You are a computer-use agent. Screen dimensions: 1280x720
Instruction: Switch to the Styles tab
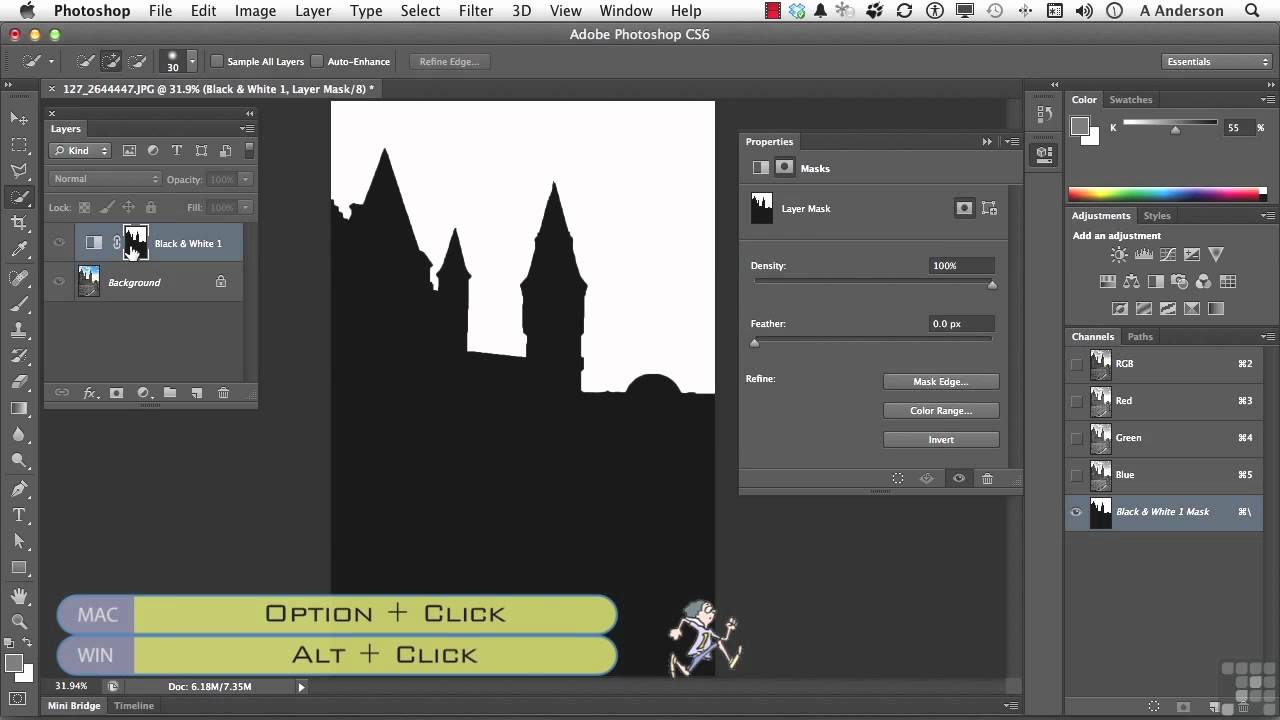1157,216
